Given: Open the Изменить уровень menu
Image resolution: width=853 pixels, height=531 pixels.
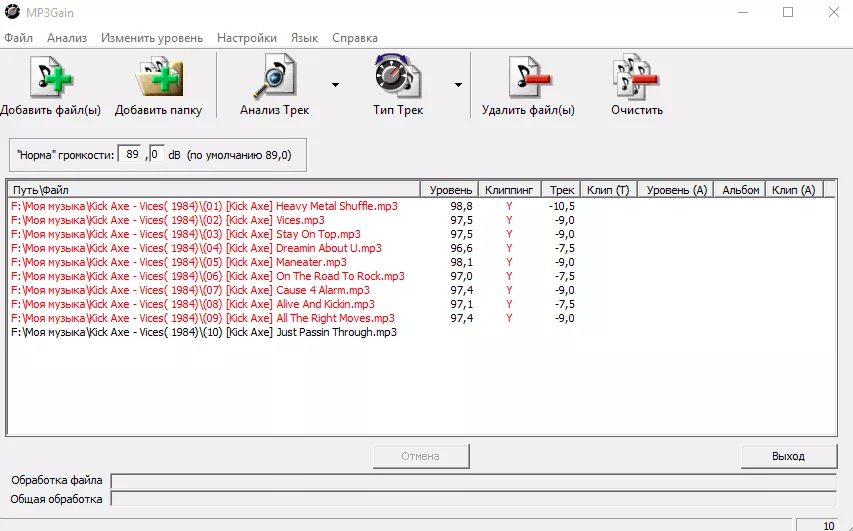Looking at the screenshot, I should coord(152,38).
